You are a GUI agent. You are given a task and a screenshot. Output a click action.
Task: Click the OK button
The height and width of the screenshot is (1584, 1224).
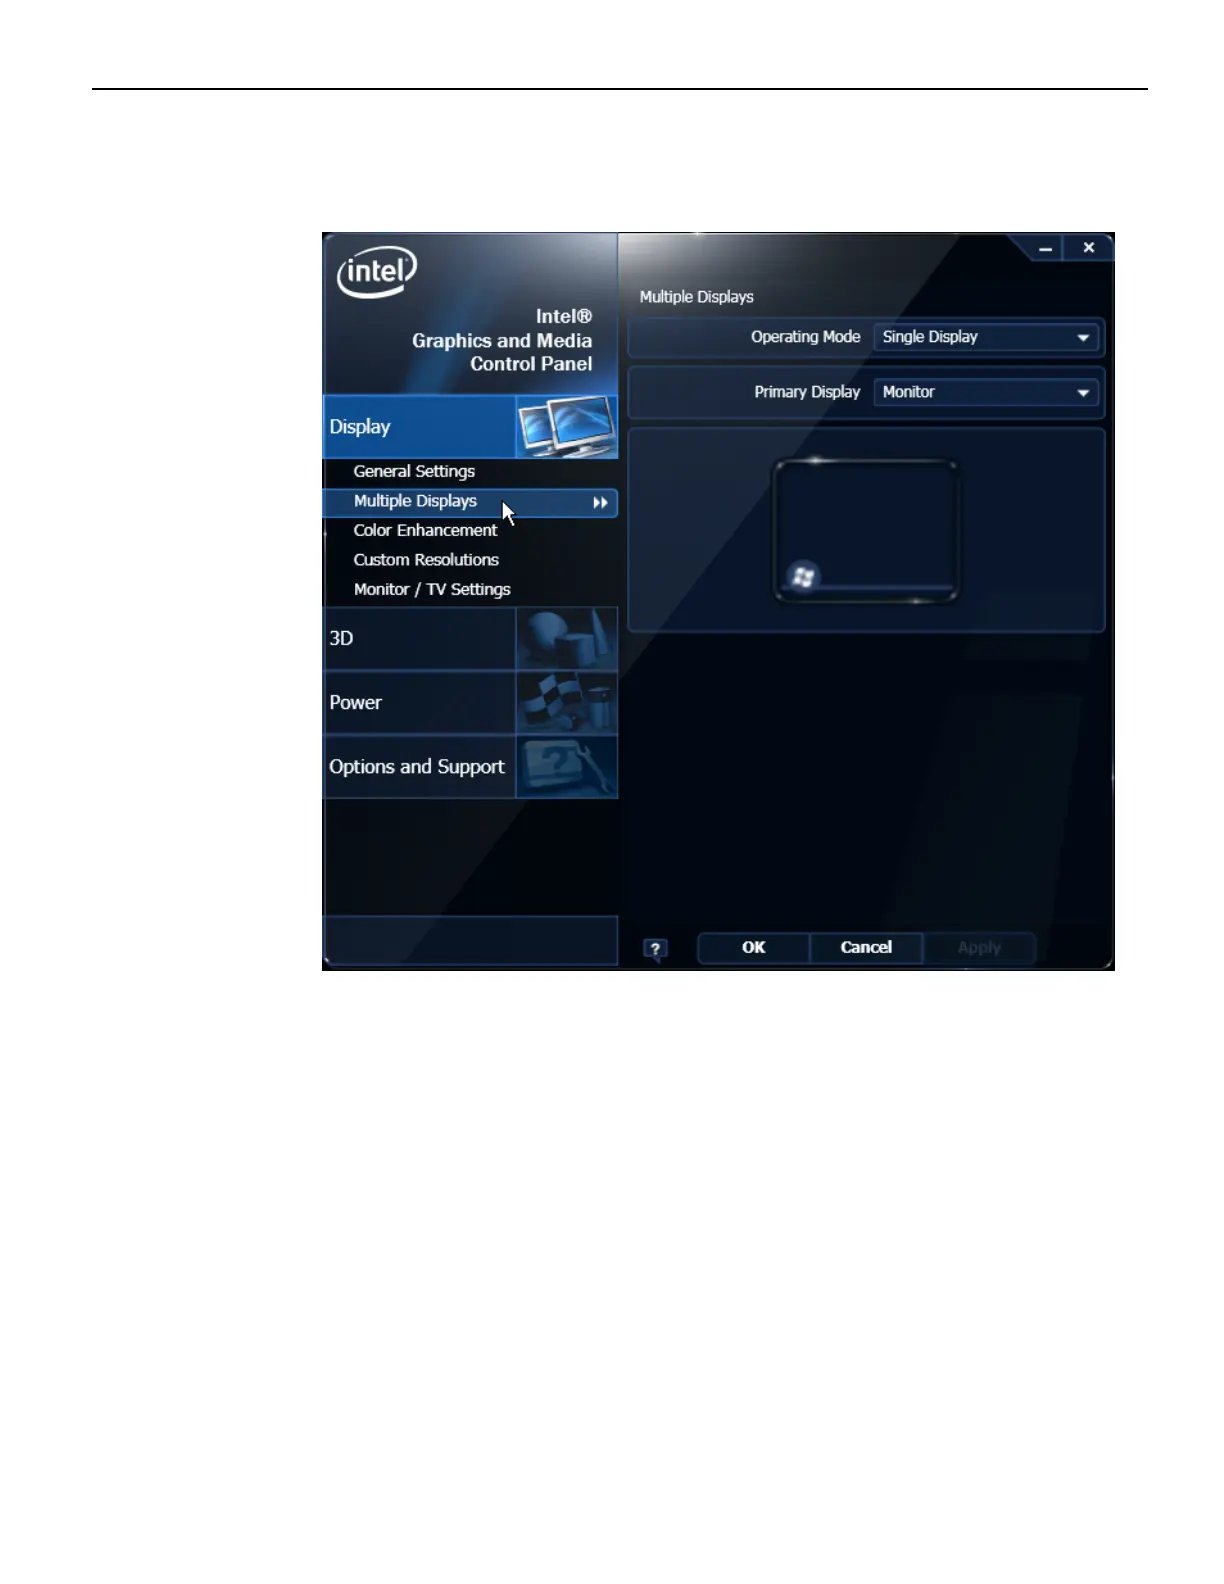pyautogui.click(x=753, y=947)
